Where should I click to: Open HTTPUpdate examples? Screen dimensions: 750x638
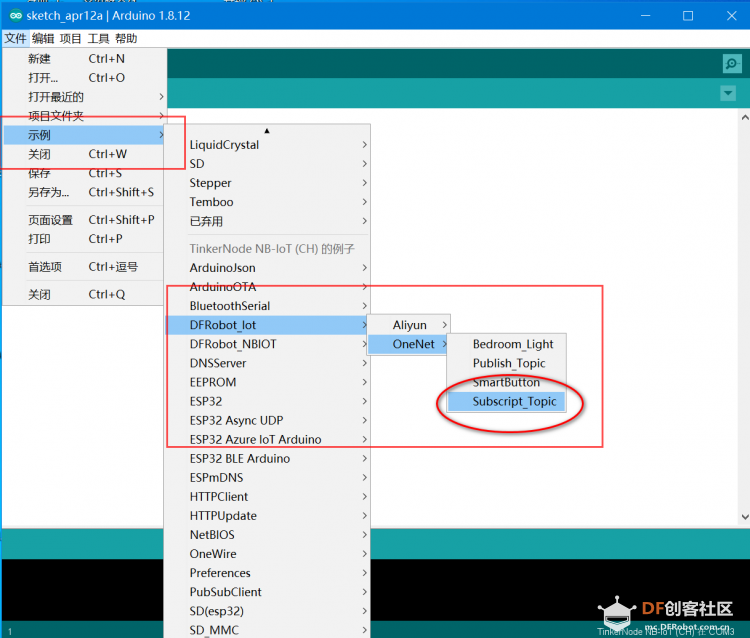pos(267,516)
